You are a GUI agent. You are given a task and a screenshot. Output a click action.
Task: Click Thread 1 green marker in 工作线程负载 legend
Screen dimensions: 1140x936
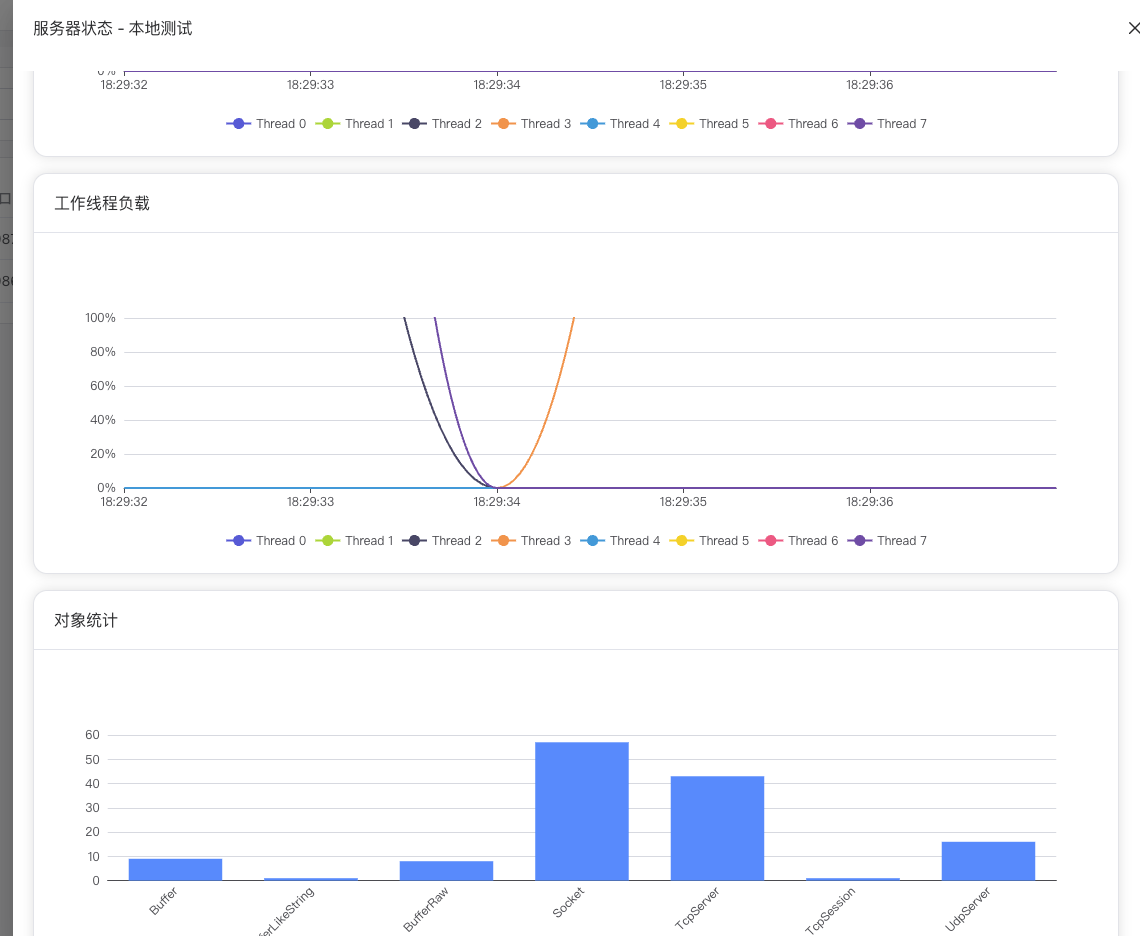(x=328, y=541)
